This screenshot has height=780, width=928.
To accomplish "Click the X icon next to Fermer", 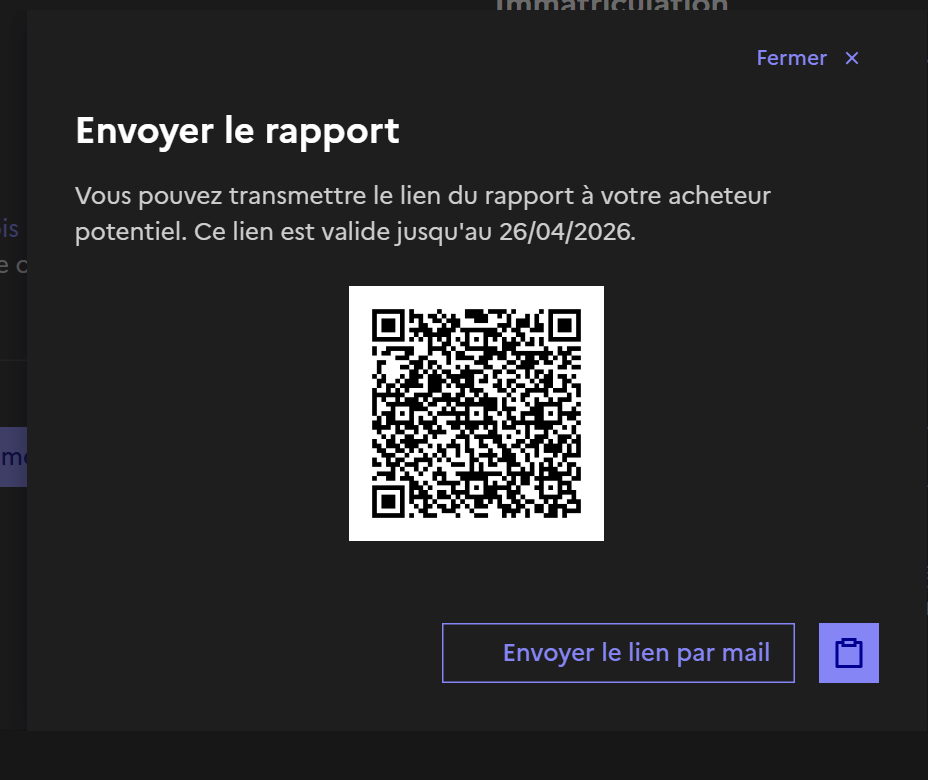I will 852,58.
